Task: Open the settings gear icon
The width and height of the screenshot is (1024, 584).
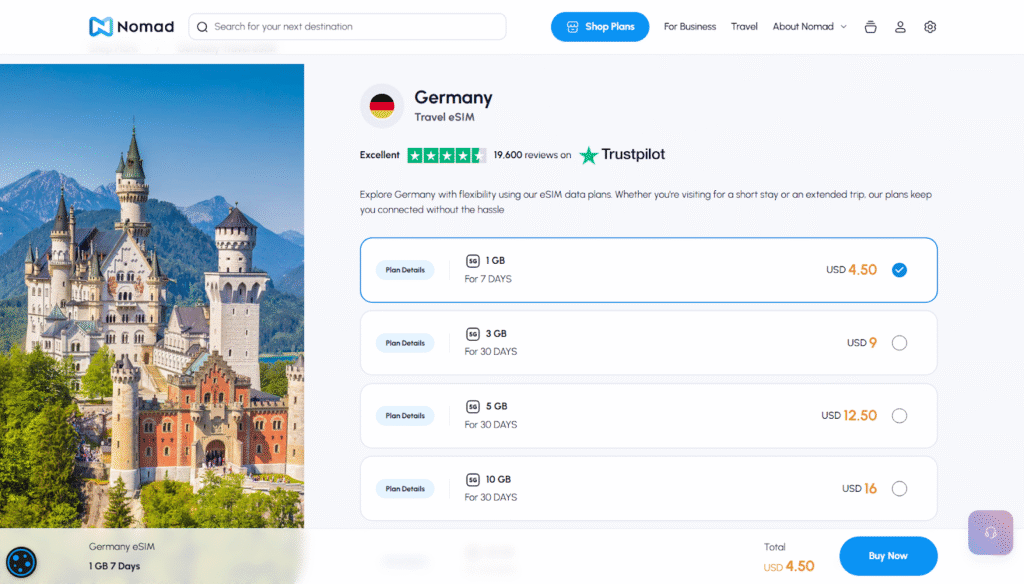Action: 930,27
